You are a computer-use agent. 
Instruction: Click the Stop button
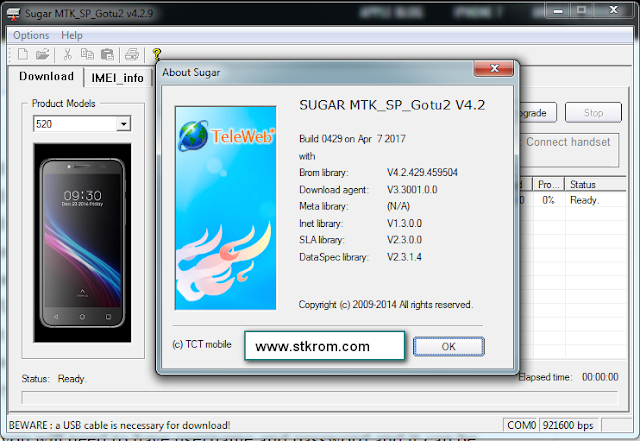point(593,113)
